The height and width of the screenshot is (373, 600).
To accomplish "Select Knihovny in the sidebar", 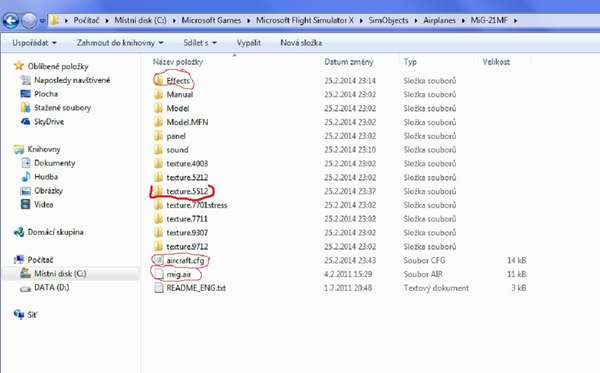I will [x=44, y=149].
